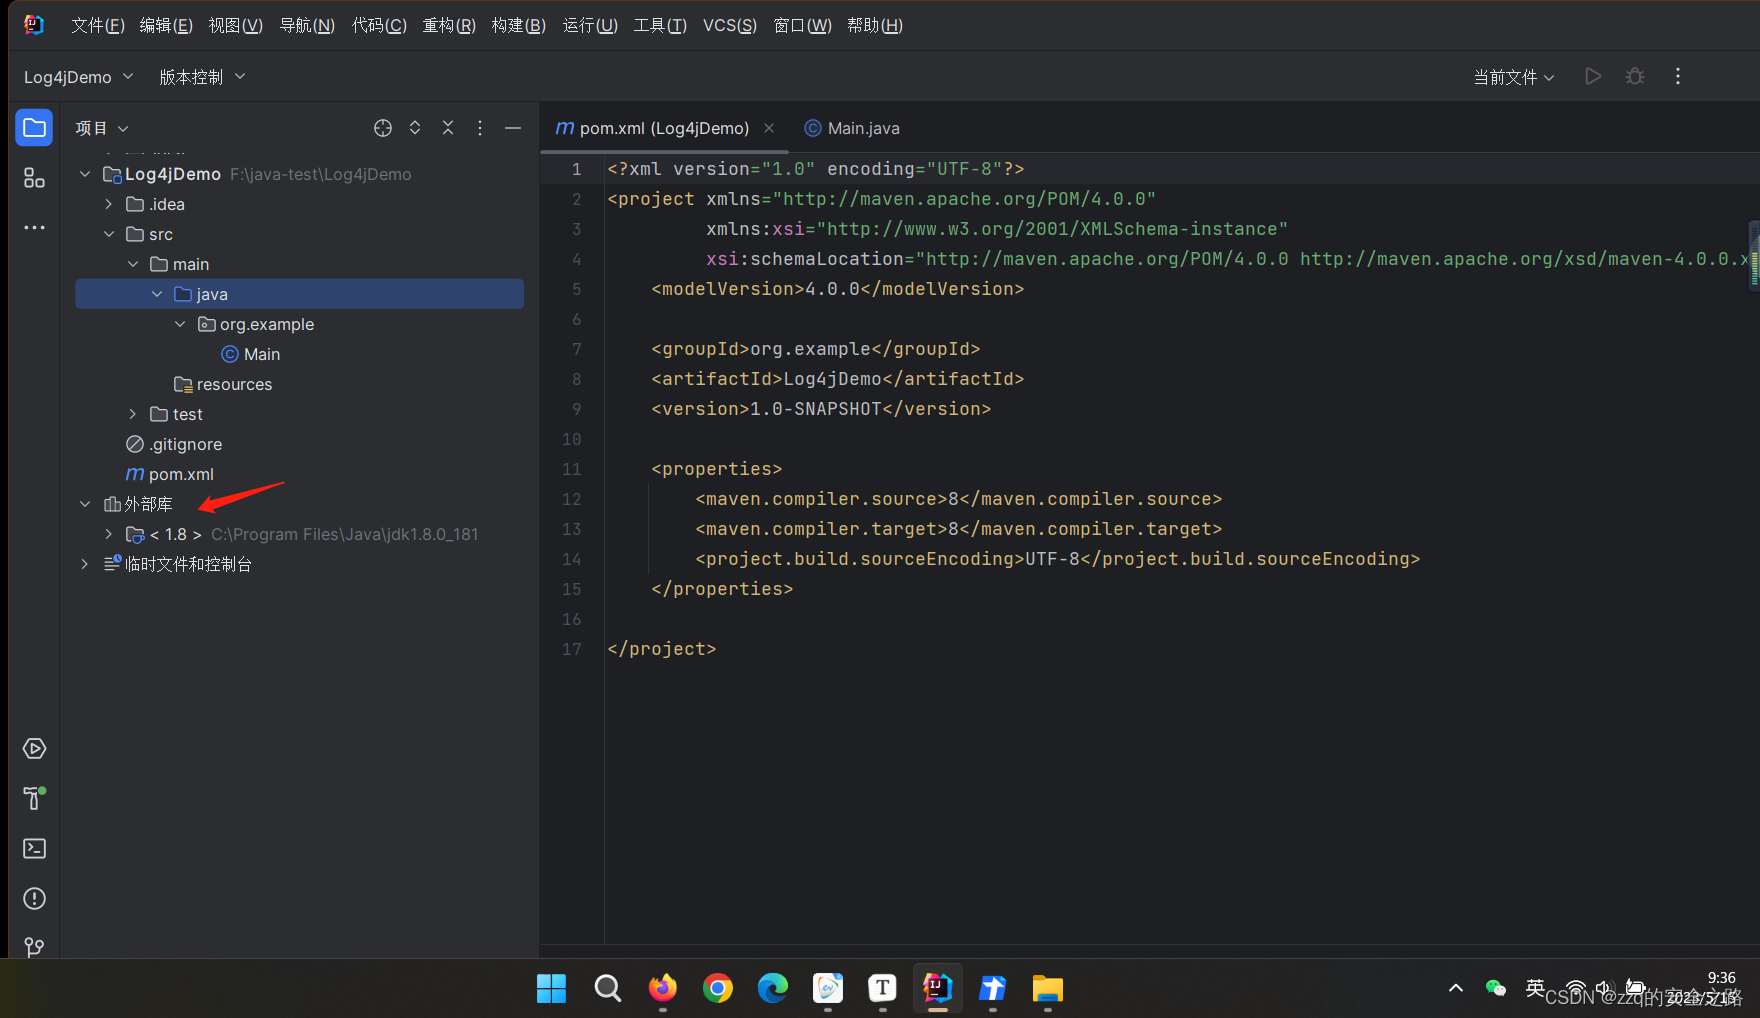Expand 临时文件和控制台 node
Screen dimensions: 1760x1018
click(85, 564)
